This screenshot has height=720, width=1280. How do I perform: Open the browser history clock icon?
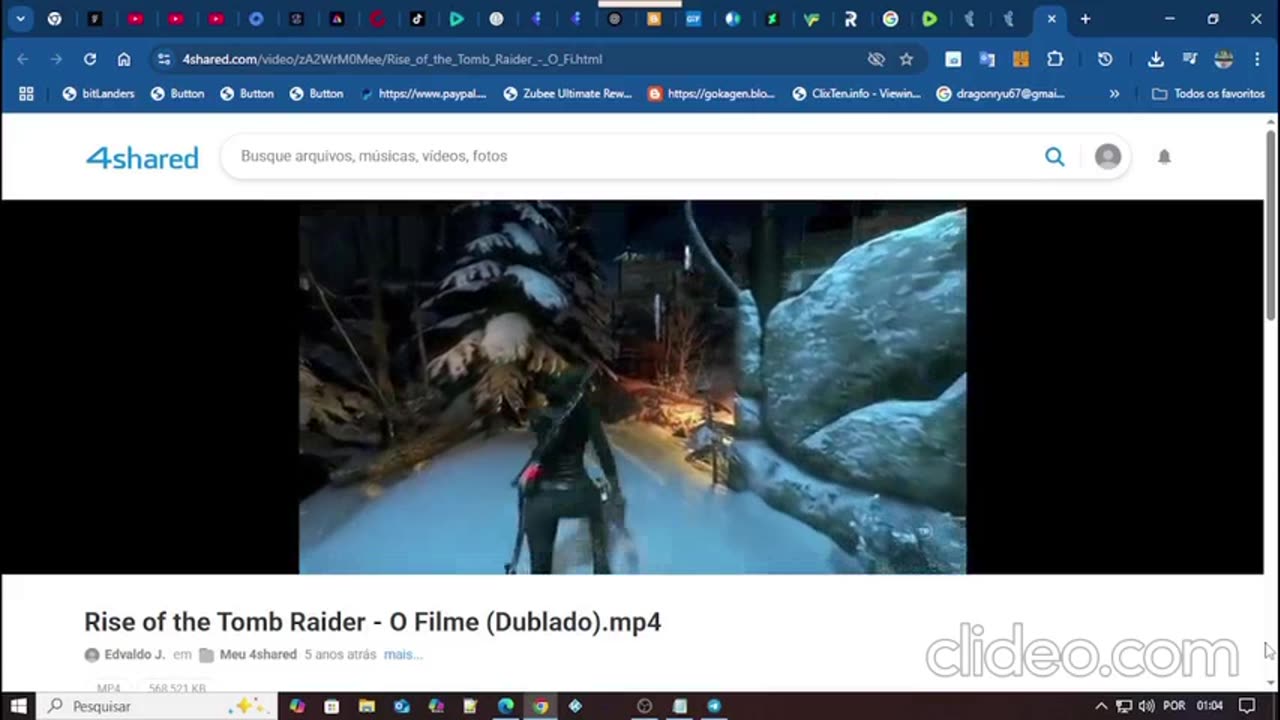click(1105, 59)
